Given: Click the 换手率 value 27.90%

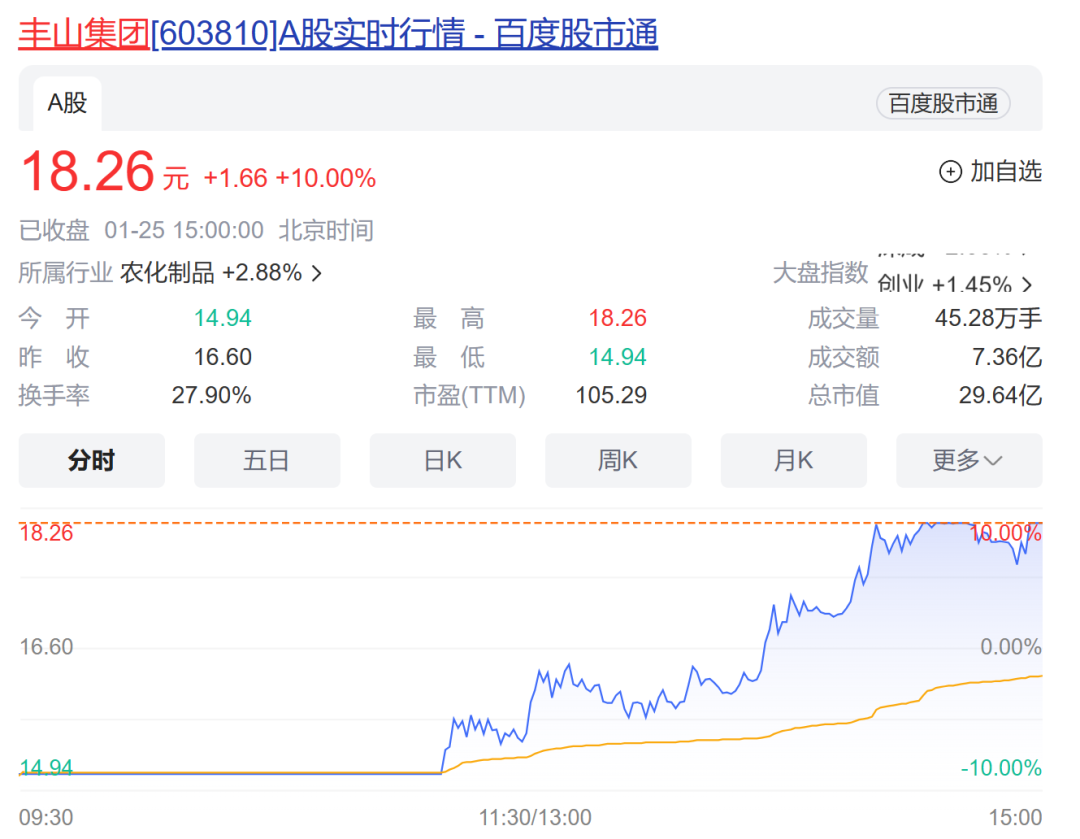Looking at the screenshot, I should click(x=211, y=395).
